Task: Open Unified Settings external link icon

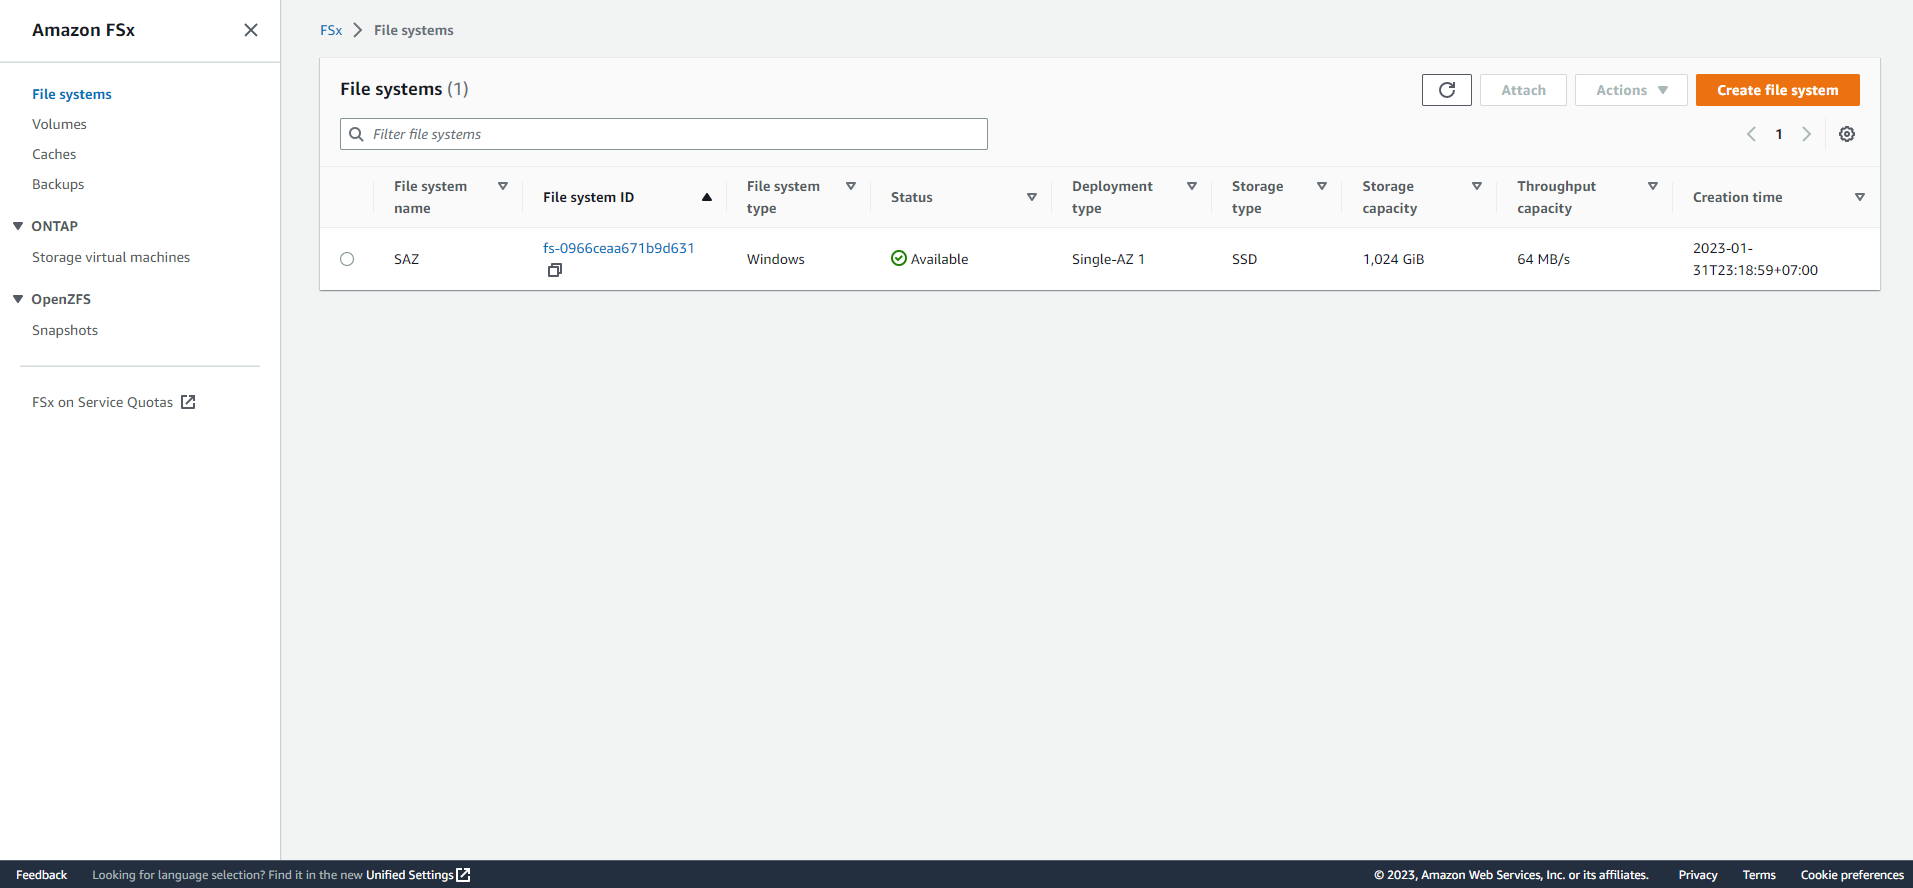Action: tap(463, 875)
